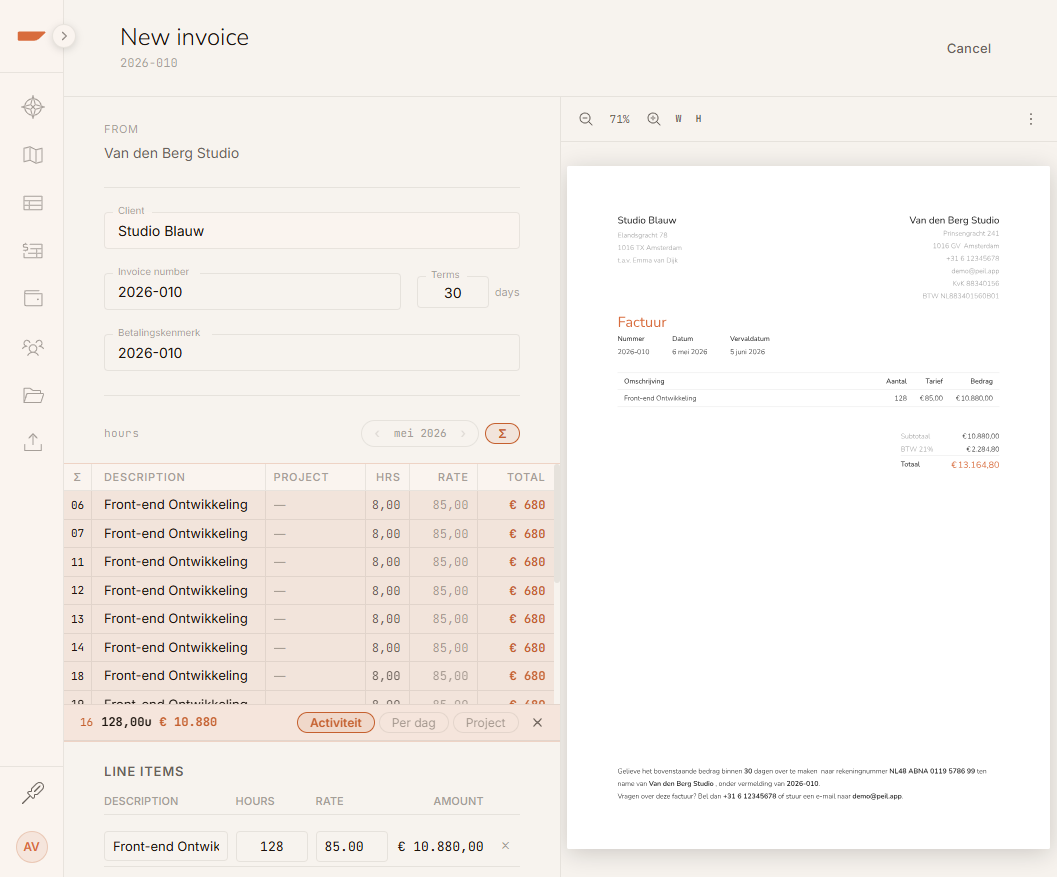Click the invoice preview page thumbnail

808,507
